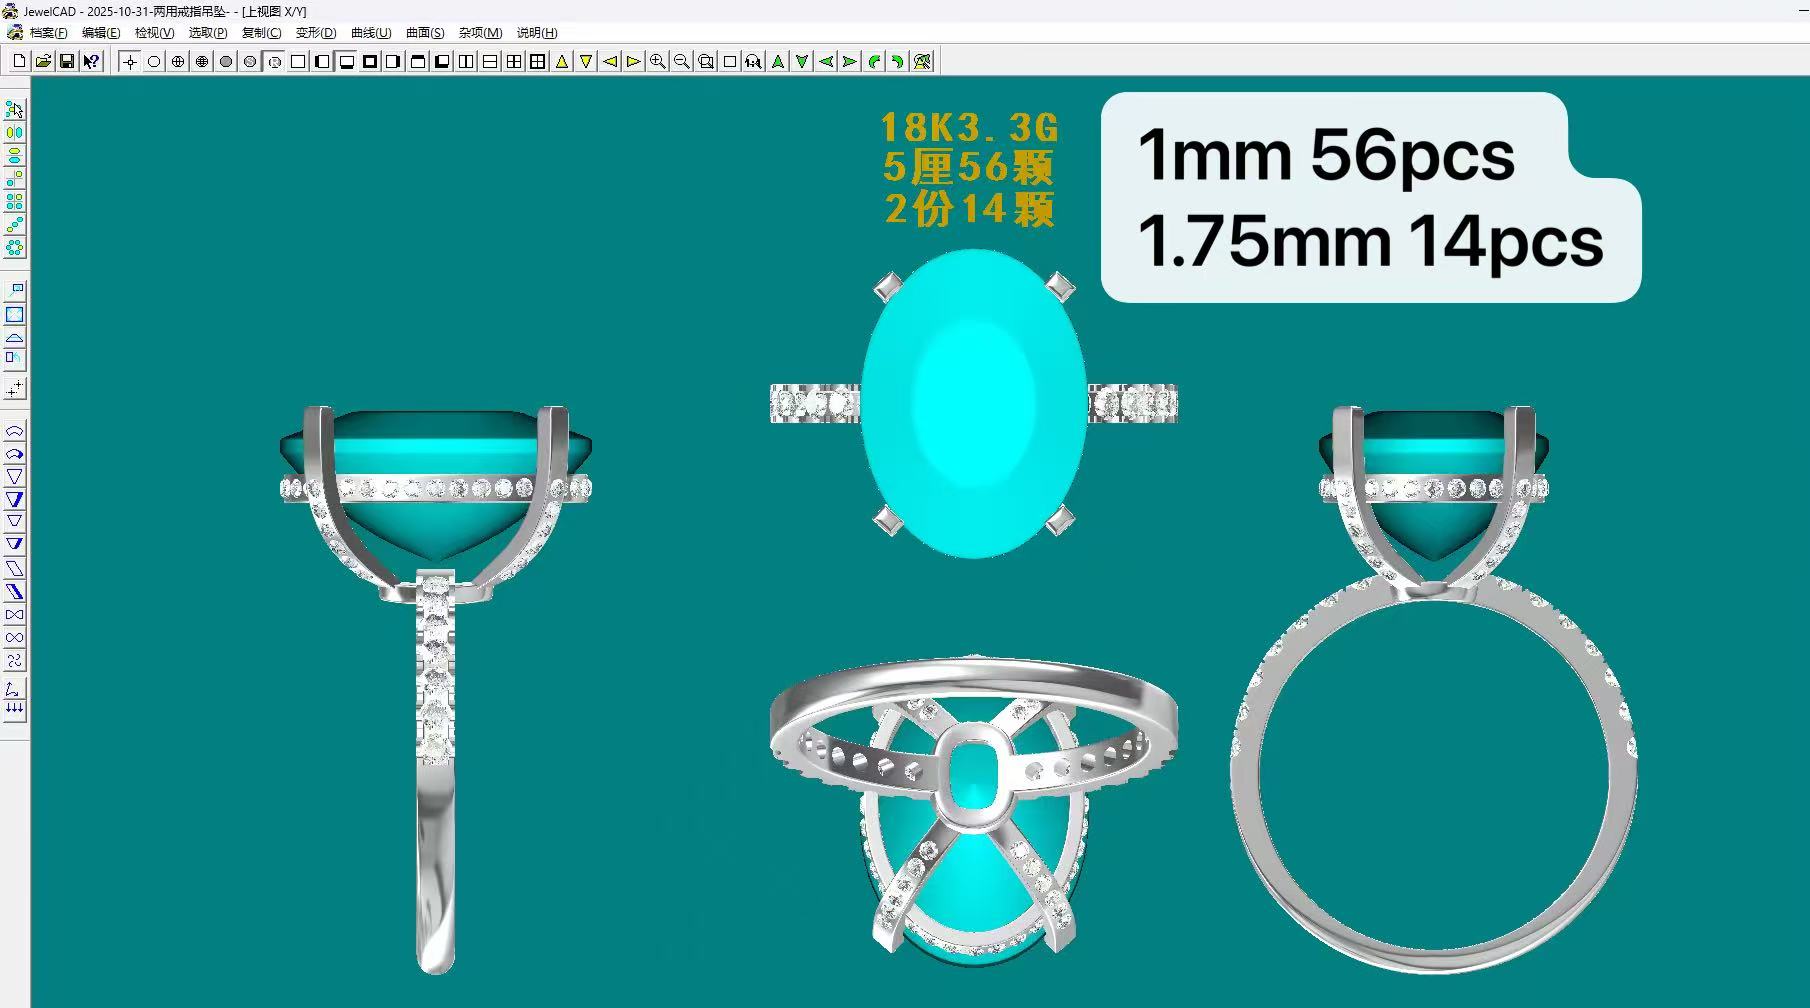The image size is (1810, 1008).
Task: Toggle shaded display mode
Action: 225,61
